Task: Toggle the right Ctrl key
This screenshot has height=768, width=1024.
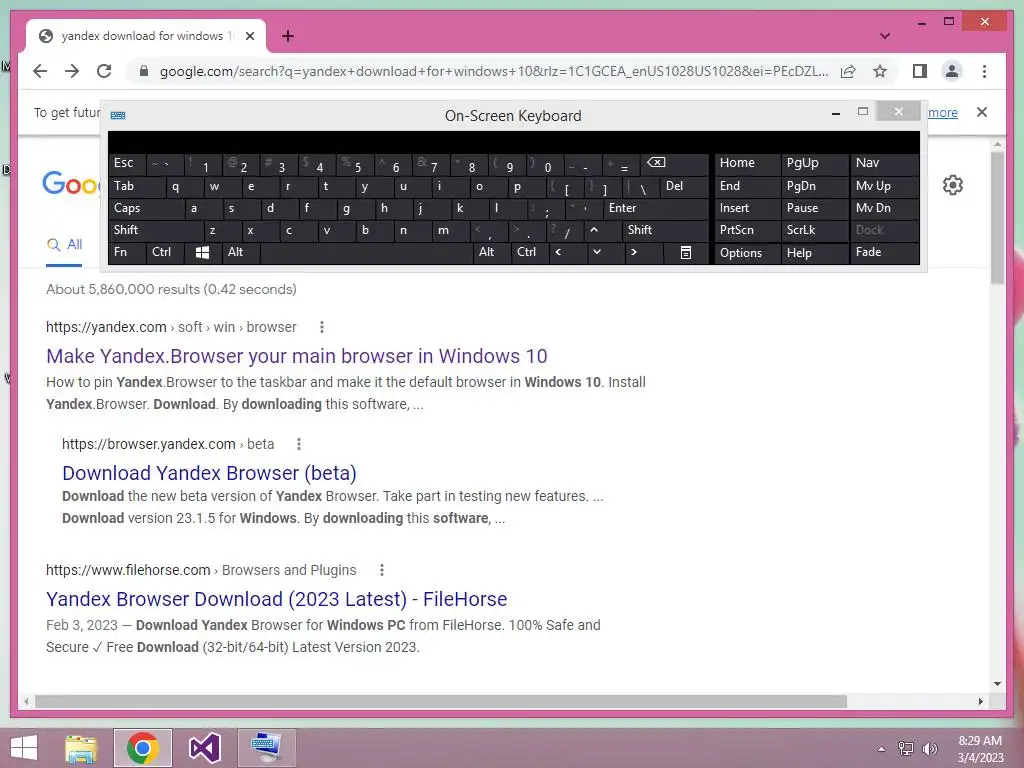Action: point(530,252)
